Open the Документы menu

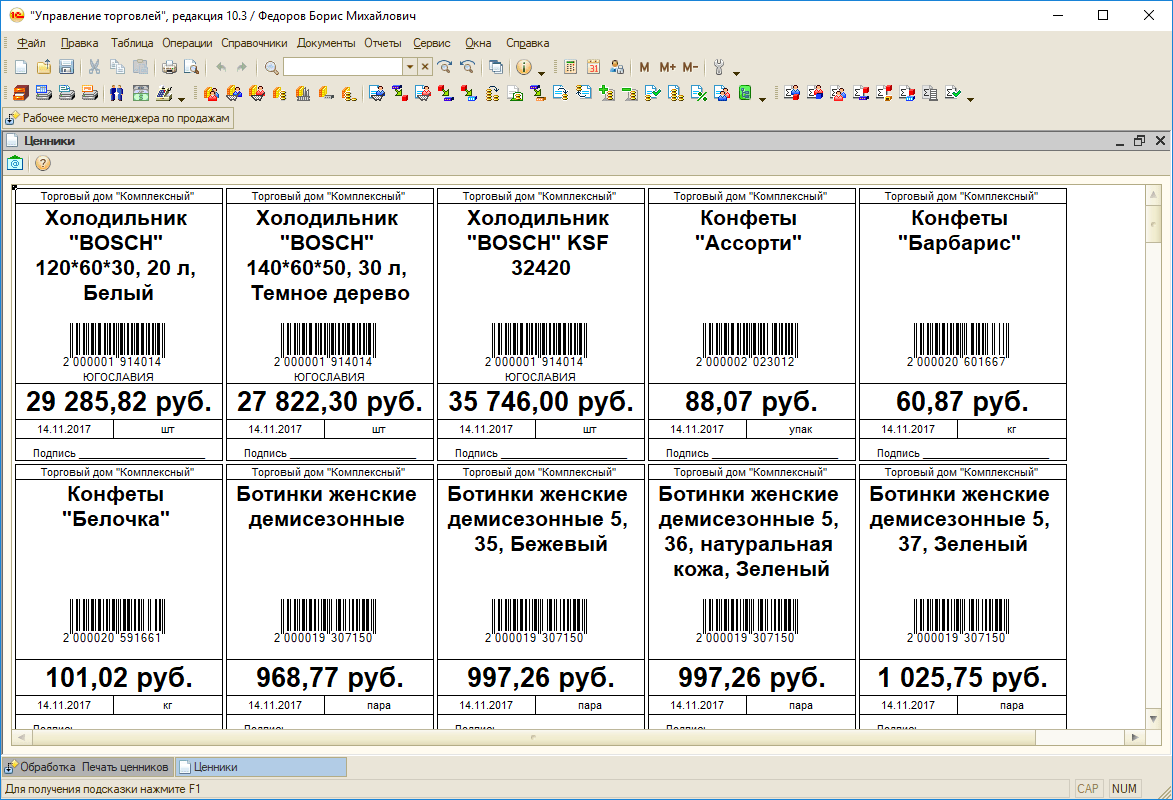(326, 43)
